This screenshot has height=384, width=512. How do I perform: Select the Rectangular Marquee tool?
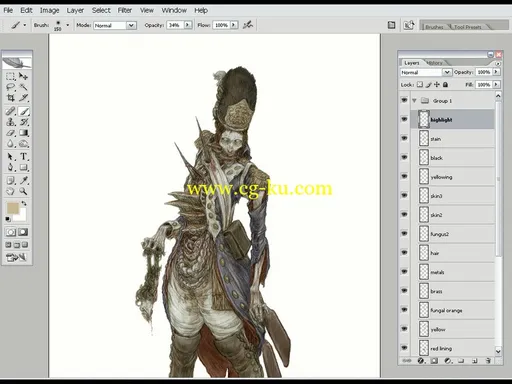tap(10, 77)
